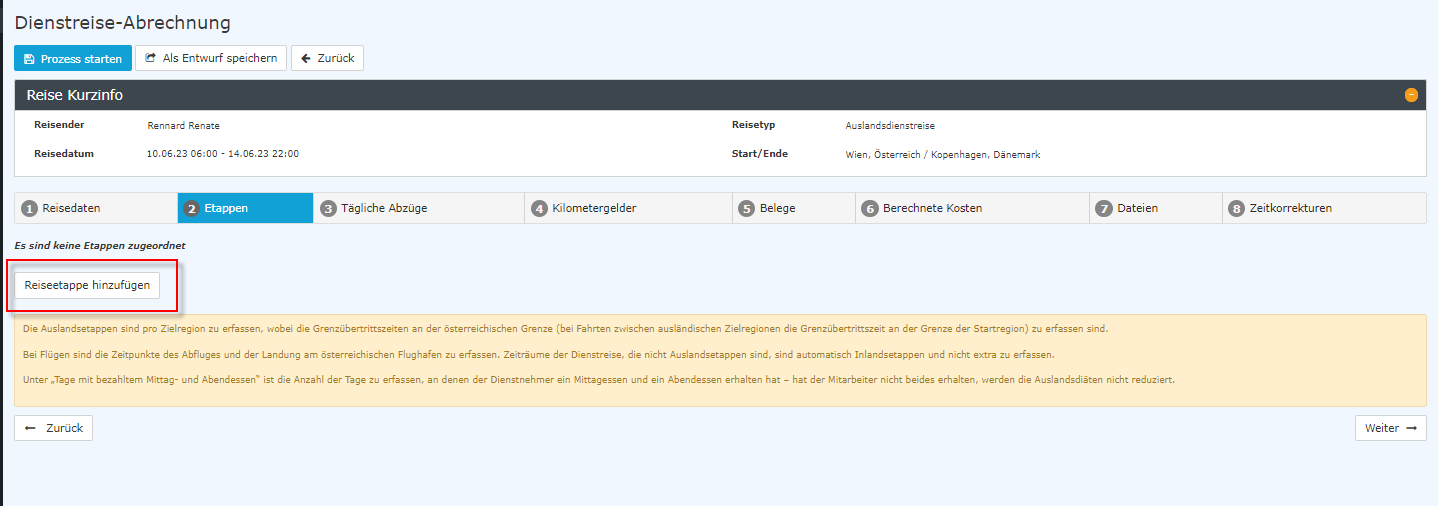This screenshot has height=506, width=1438.
Task: Save as draft with Als Entwurf speichern
Action: (211, 58)
